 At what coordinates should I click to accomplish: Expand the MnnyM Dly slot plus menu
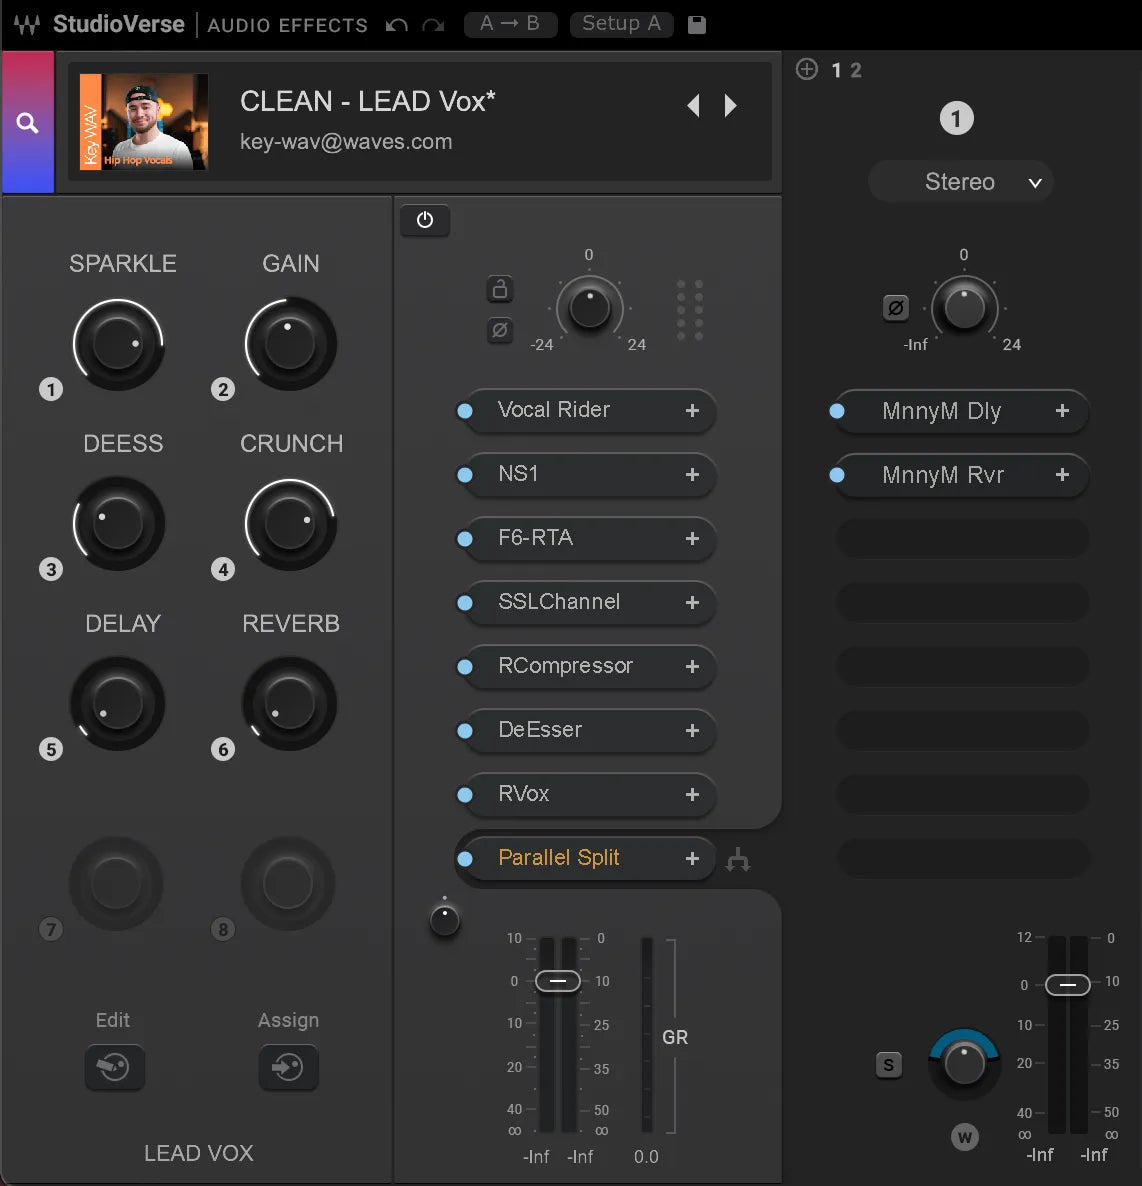1062,411
